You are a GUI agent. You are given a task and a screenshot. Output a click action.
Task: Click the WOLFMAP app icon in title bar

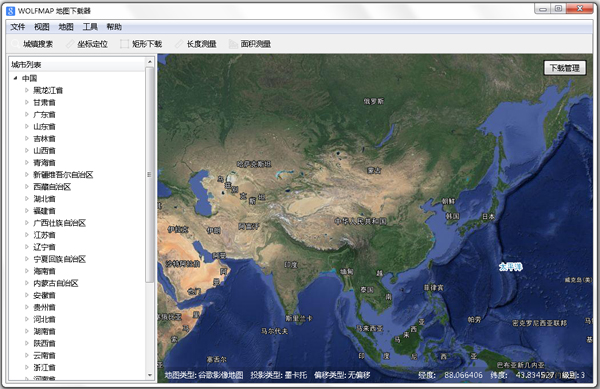10,11
